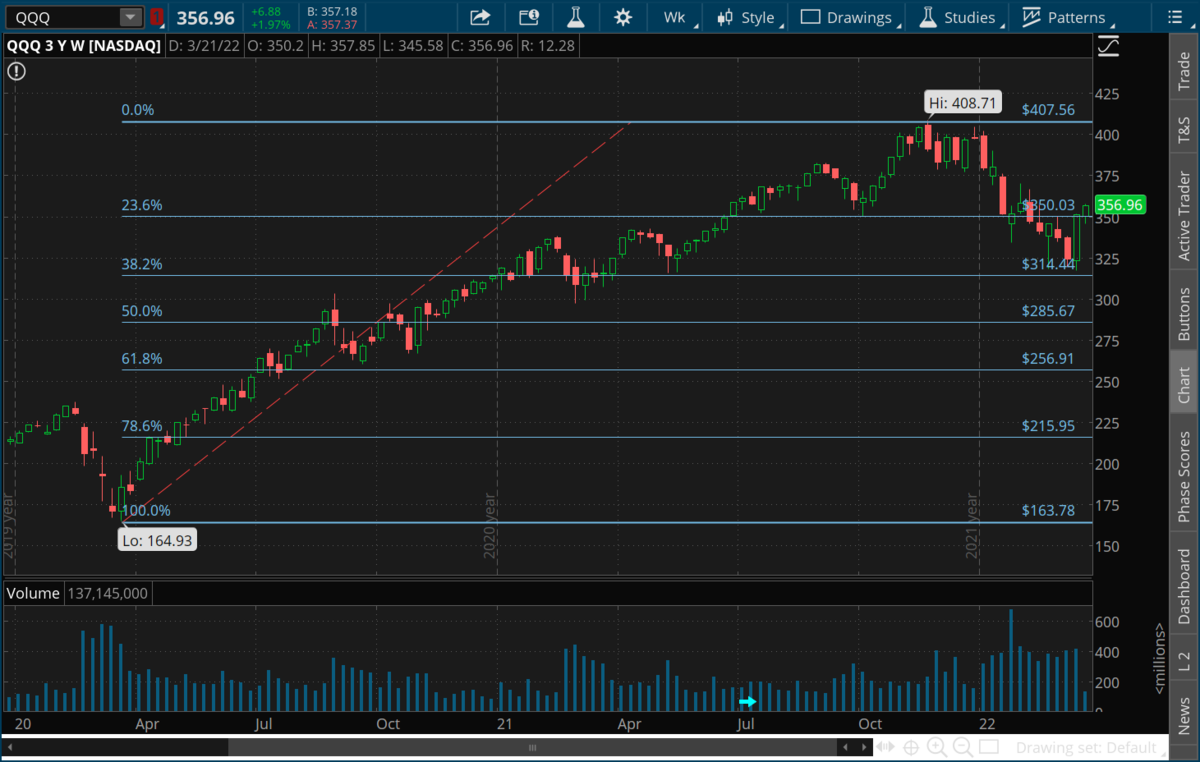Click the 38.2% Fibonacci level label
Viewport: 1200px width, 762px height.
pos(142,265)
